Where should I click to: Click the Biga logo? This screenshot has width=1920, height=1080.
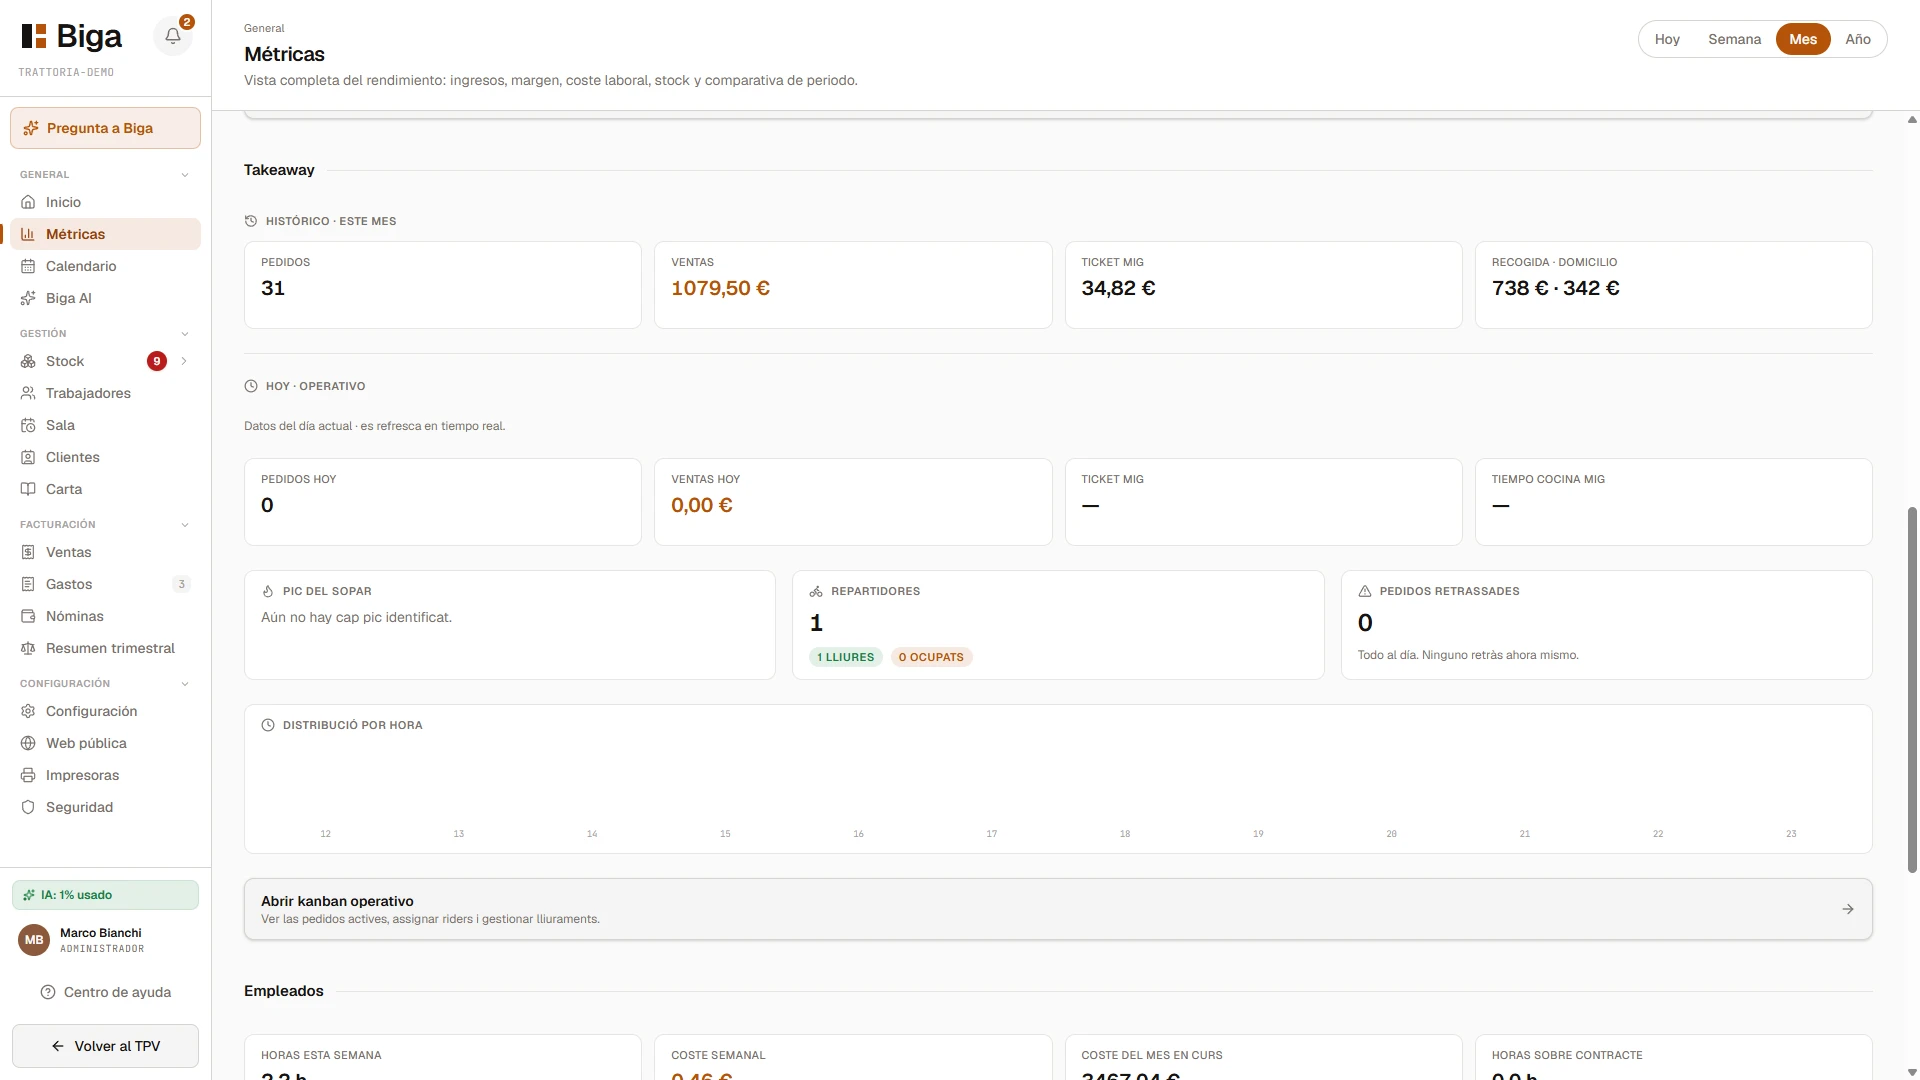tap(72, 37)
